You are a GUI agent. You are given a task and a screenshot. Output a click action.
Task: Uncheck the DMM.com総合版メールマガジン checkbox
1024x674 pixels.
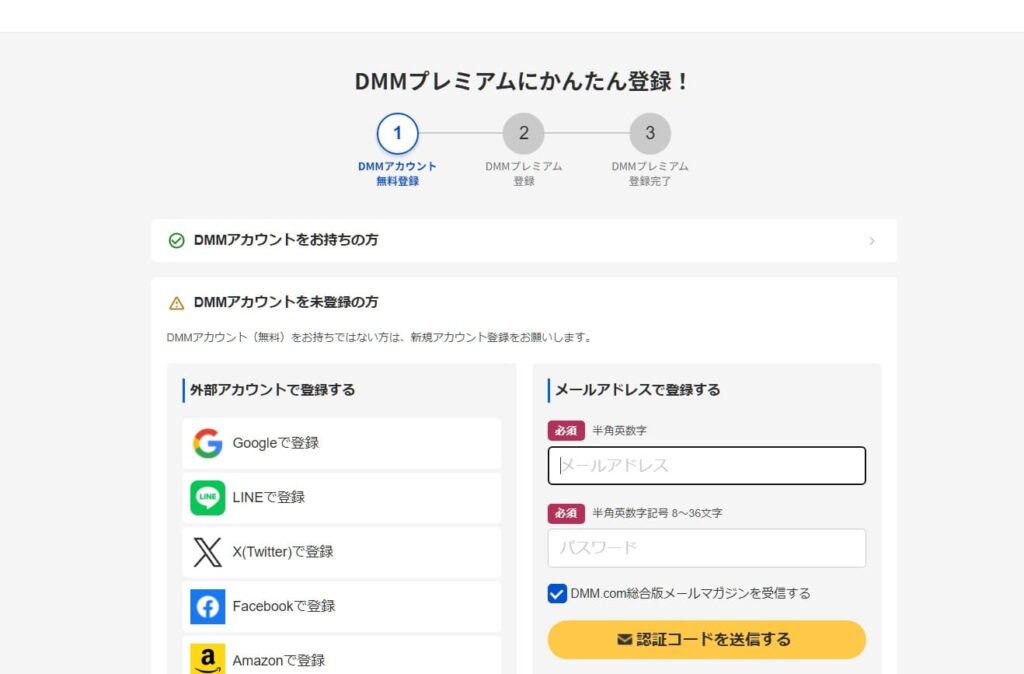point(557,594)
